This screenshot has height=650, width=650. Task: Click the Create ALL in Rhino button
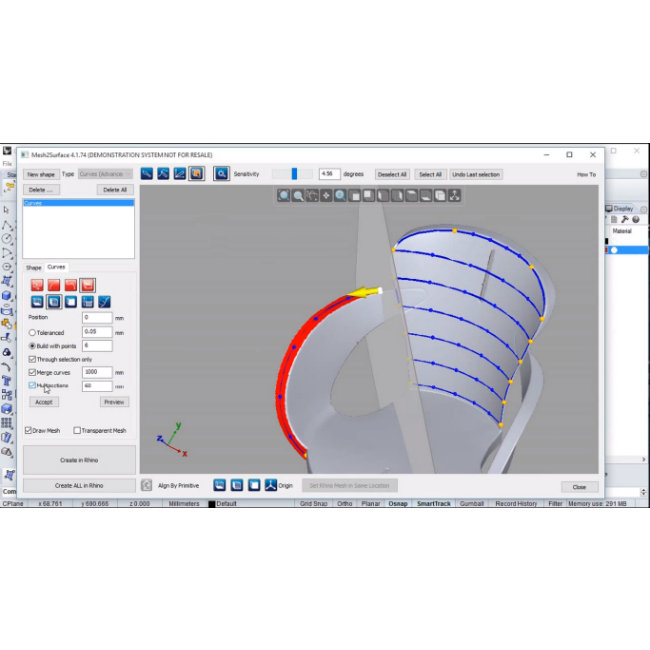point(79,485)
